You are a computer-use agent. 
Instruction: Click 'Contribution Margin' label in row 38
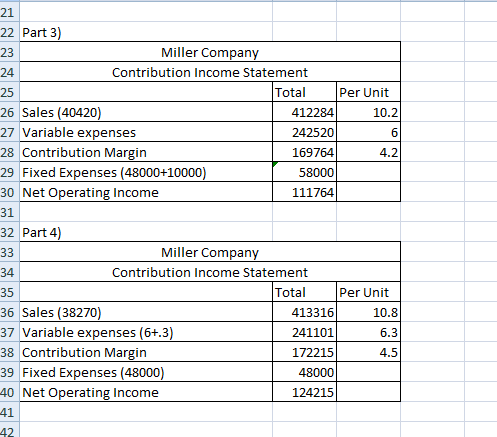click(146, 352)
